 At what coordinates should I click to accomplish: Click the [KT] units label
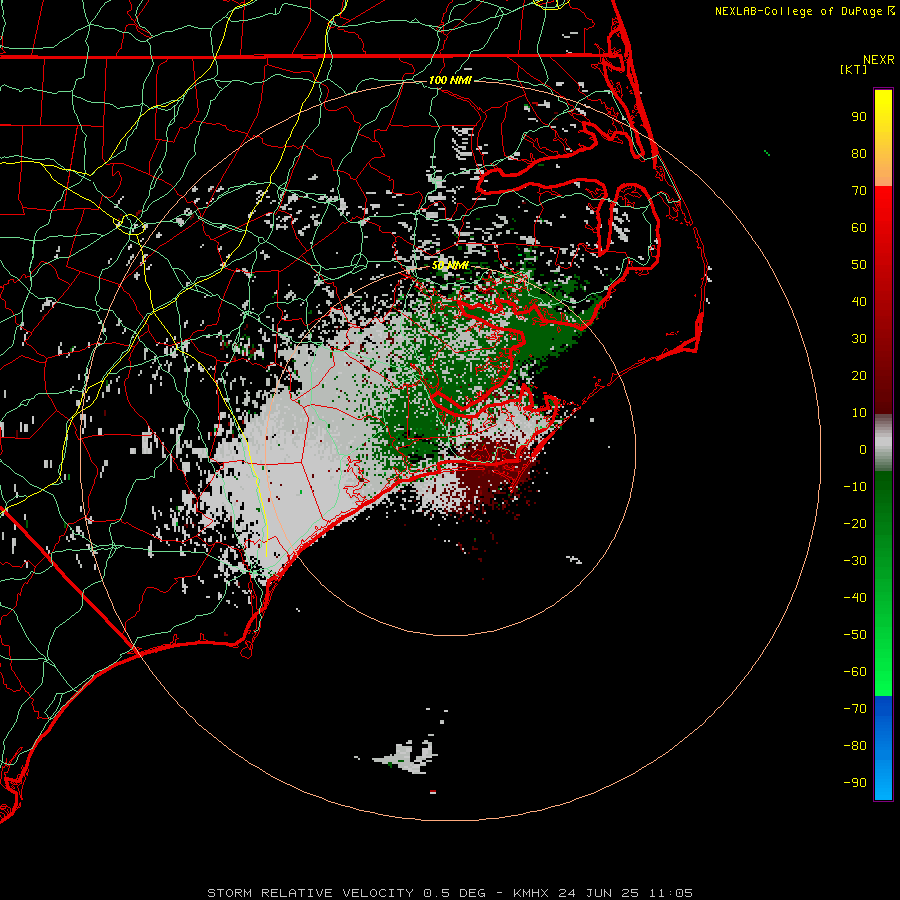pos(854,69)
